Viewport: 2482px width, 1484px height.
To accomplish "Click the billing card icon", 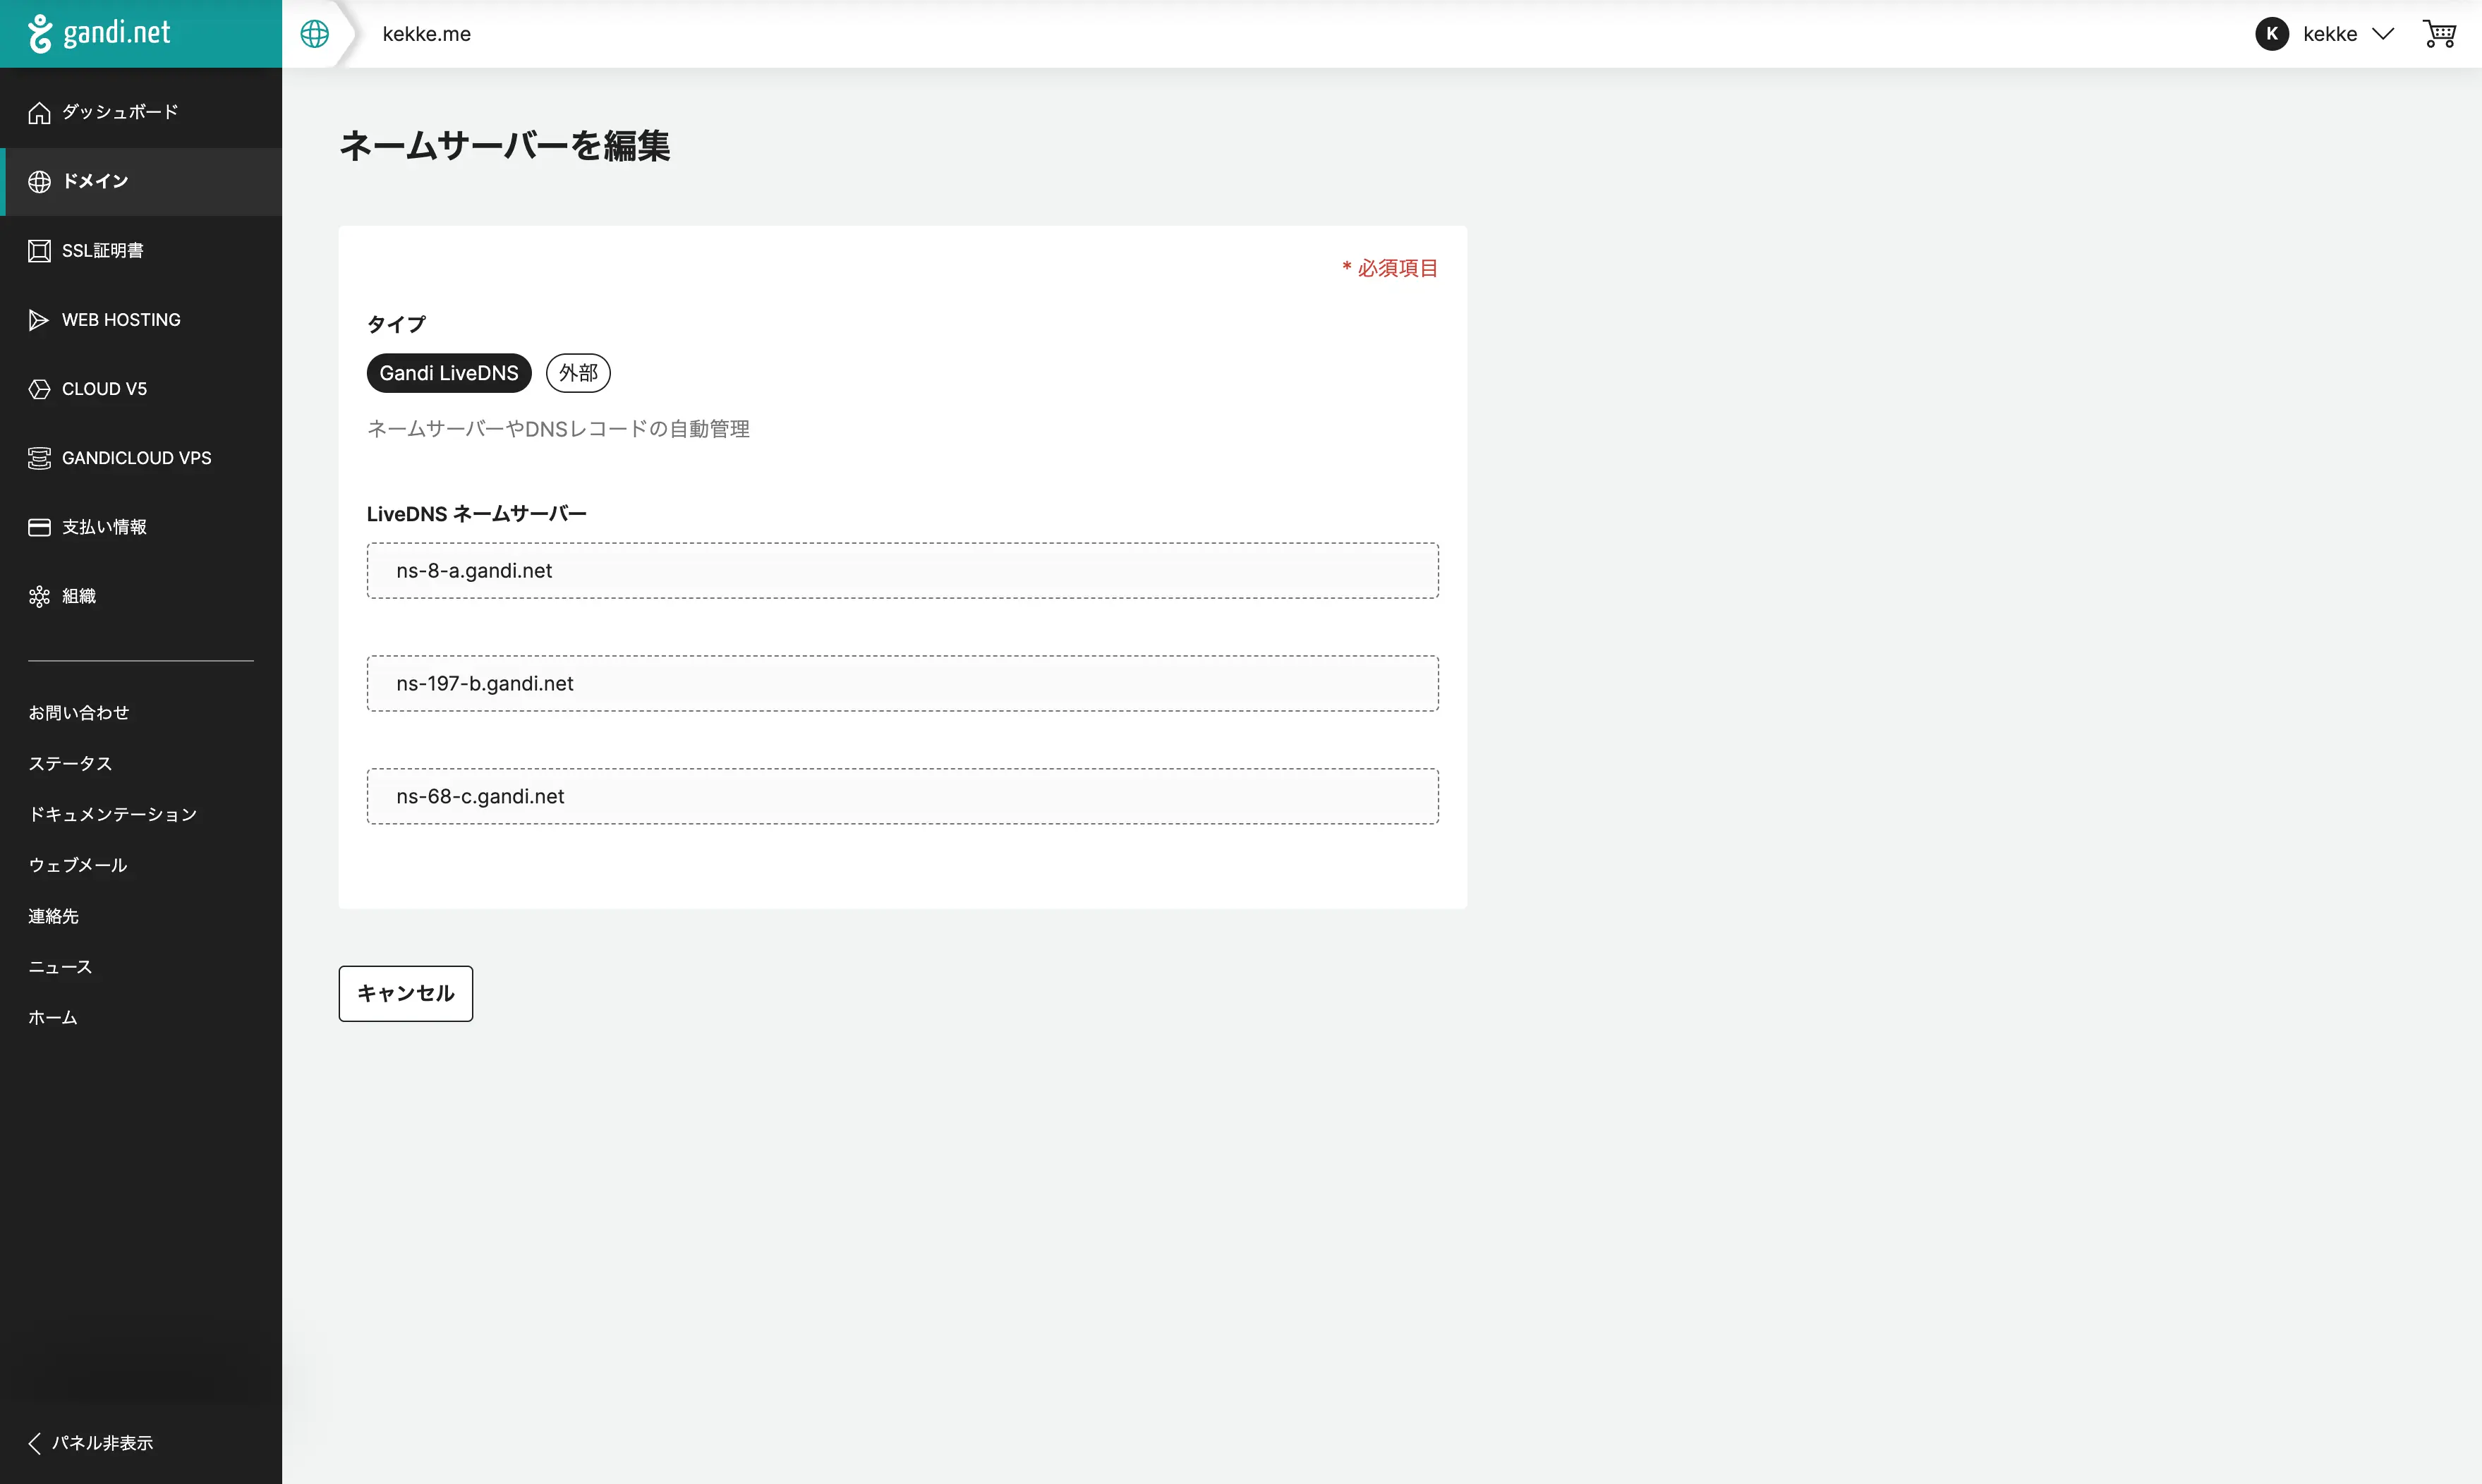I will pos(39,527).
